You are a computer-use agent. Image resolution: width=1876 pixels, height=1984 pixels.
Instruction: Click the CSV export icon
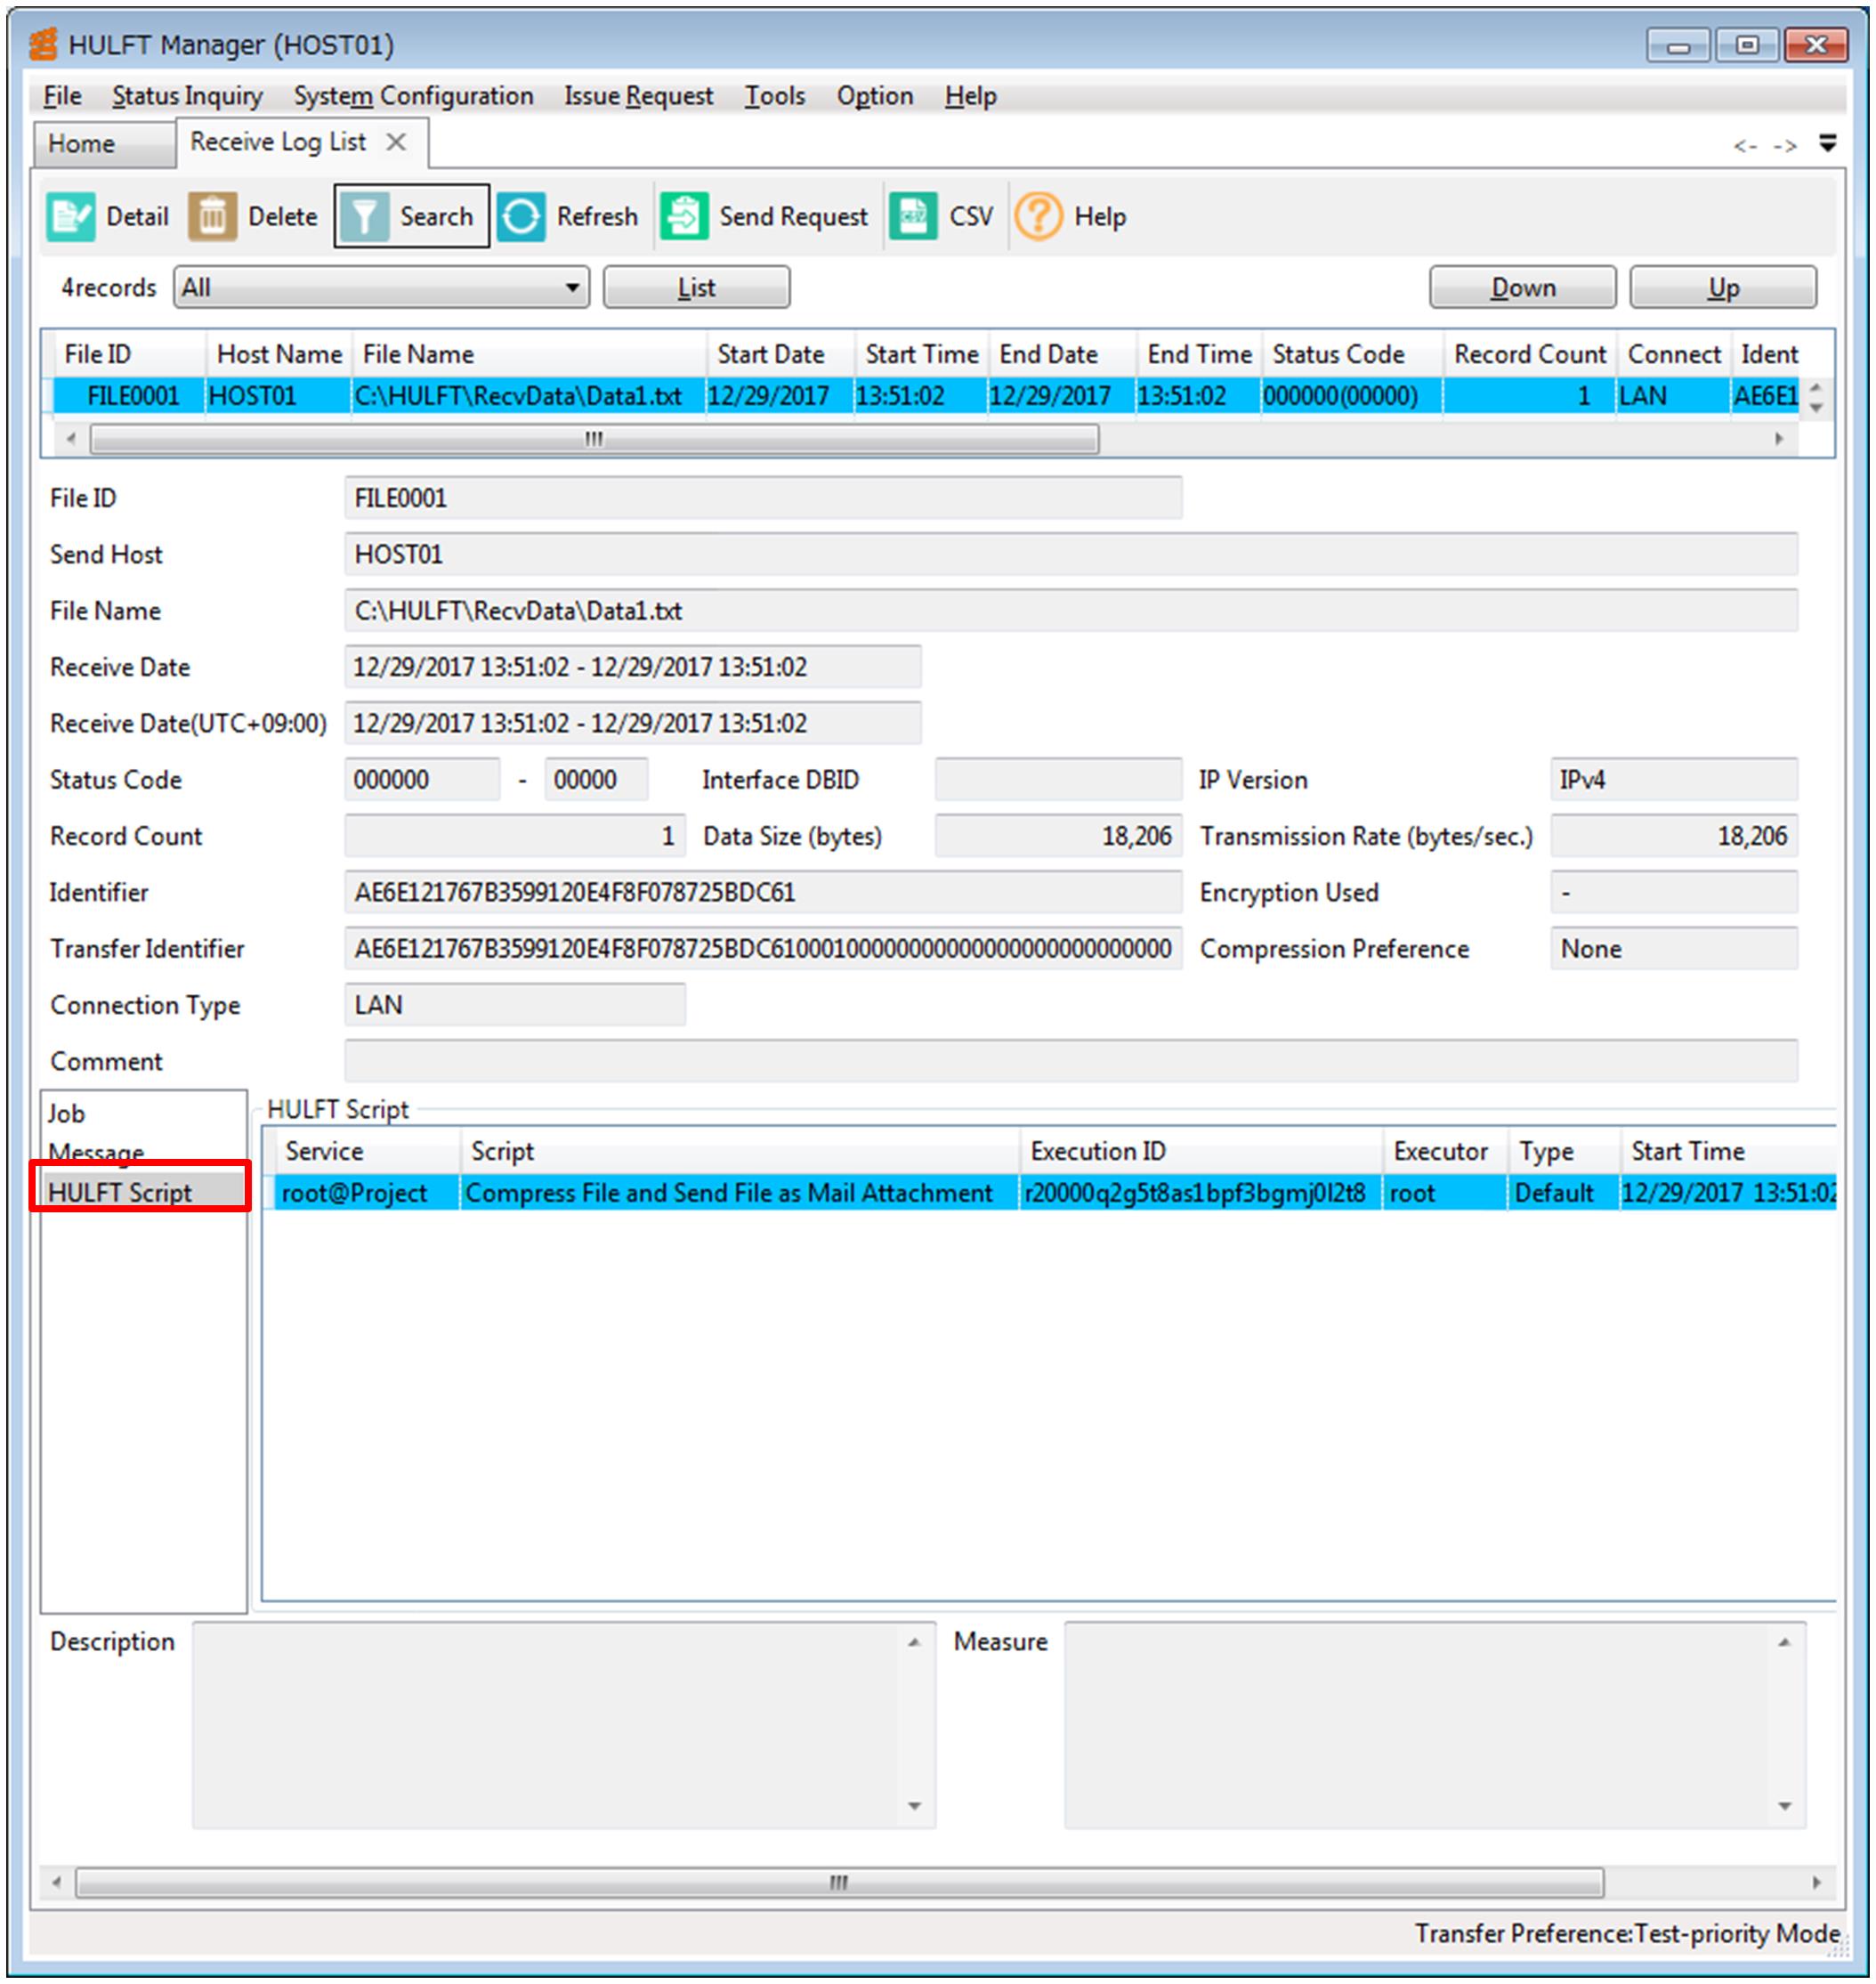[913, 216]
